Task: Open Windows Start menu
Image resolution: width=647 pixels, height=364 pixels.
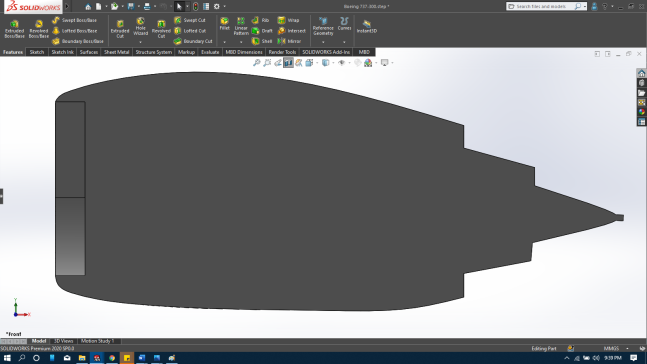Action: tap(7, 358)
